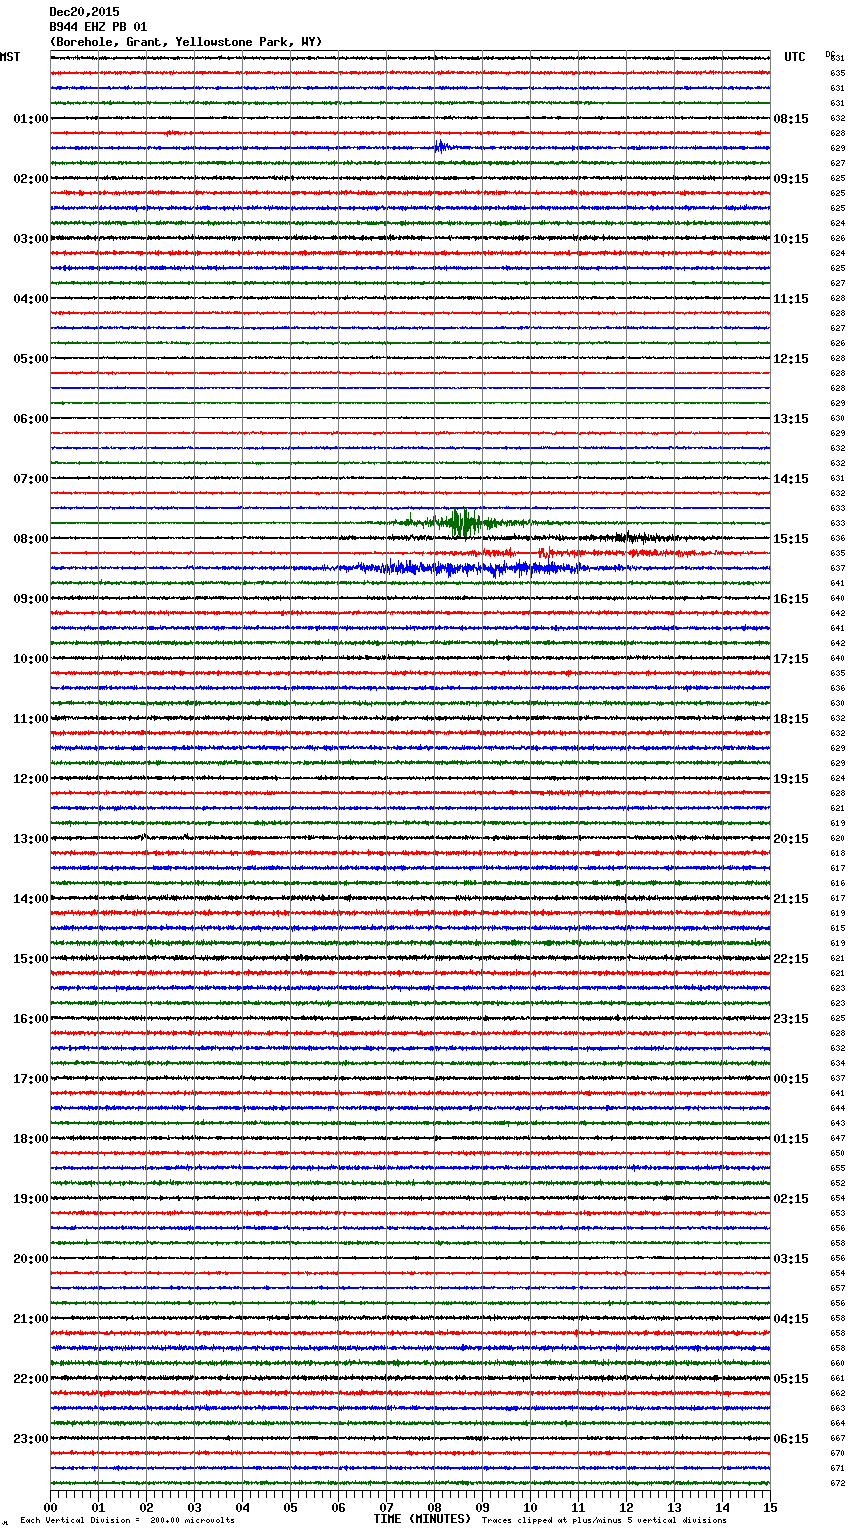Click the 21:15 UTC time label
The image size is (850, 1534).
[791, 899]
